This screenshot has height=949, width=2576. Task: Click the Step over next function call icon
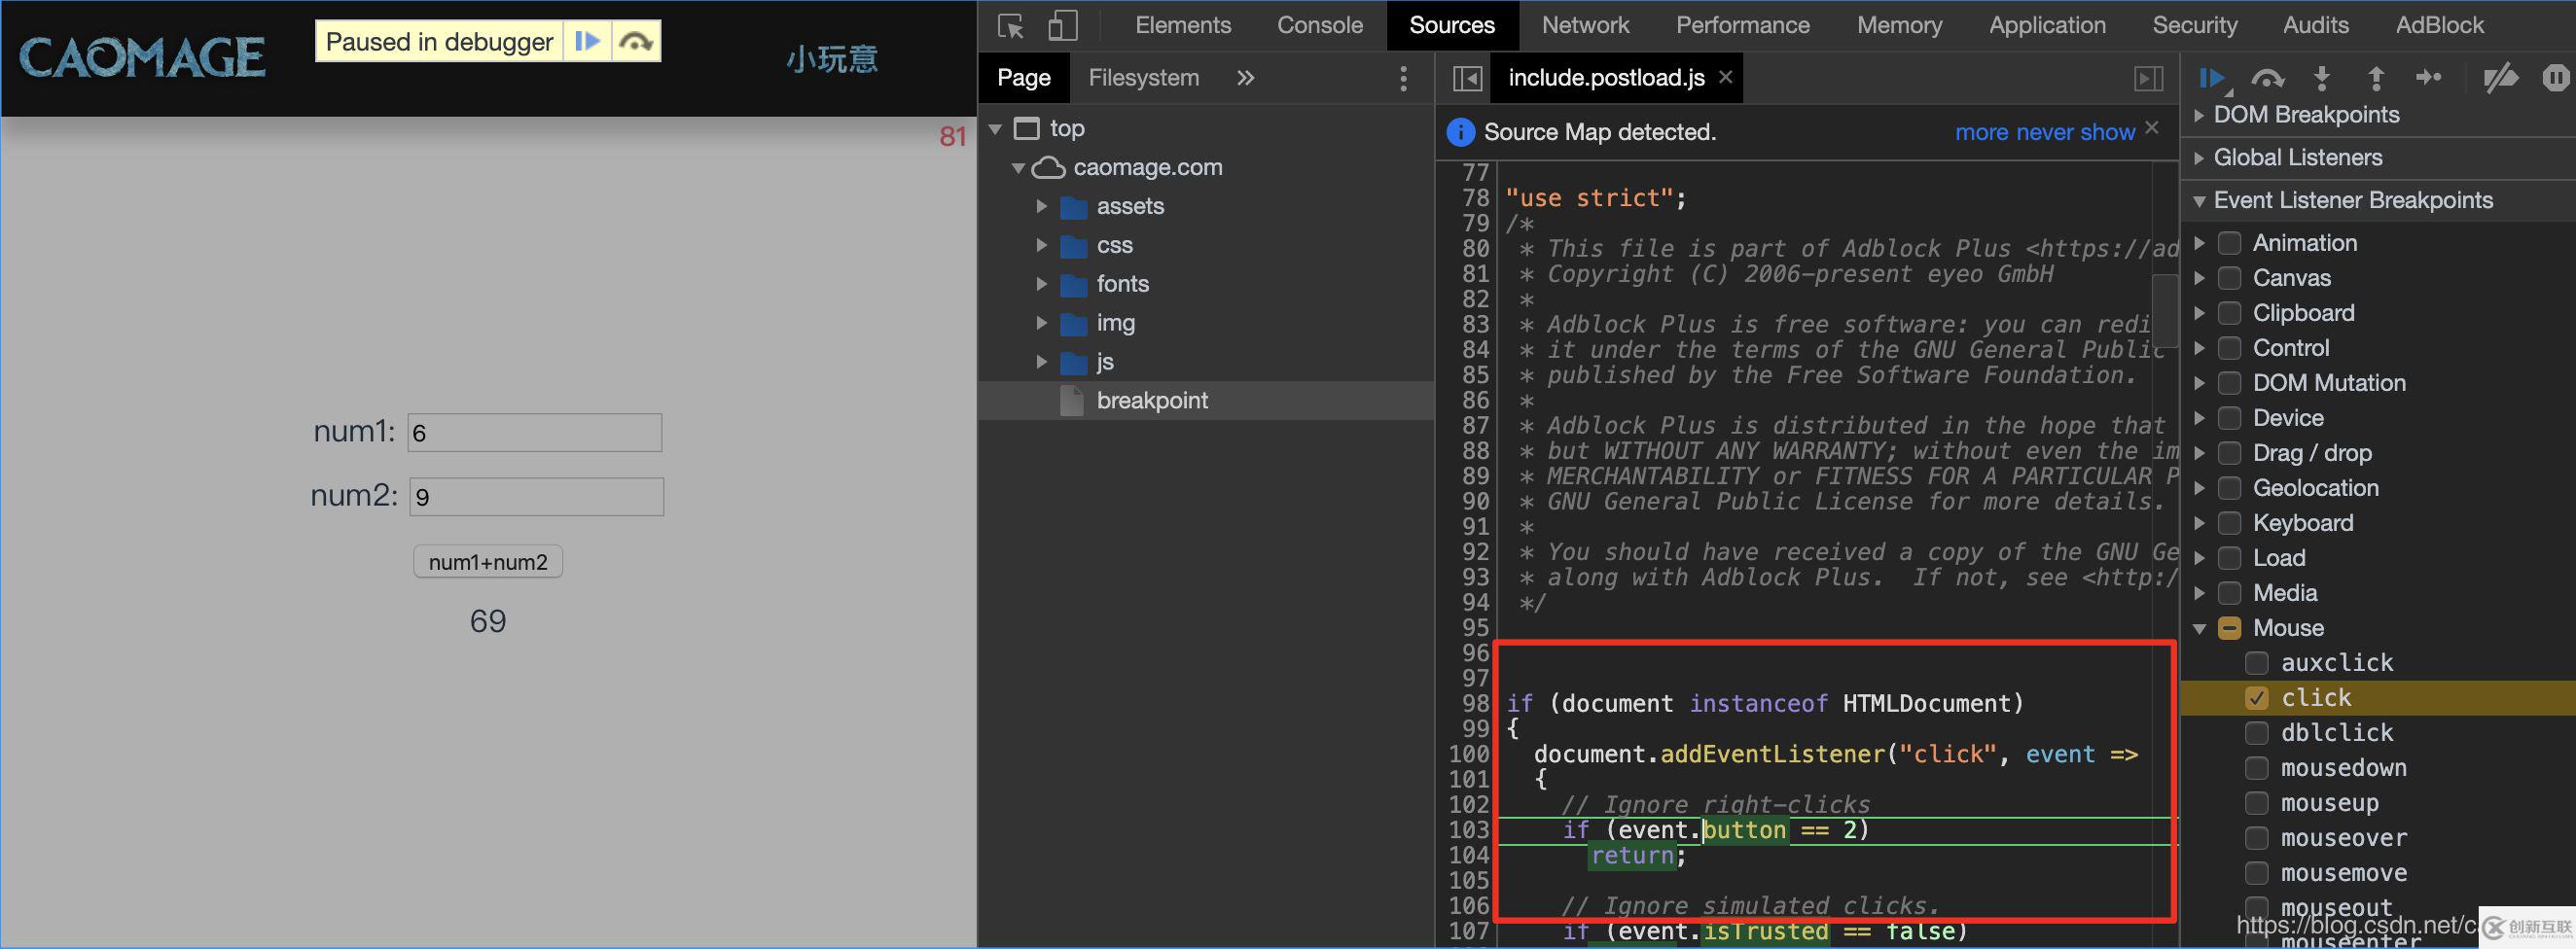2268,78
